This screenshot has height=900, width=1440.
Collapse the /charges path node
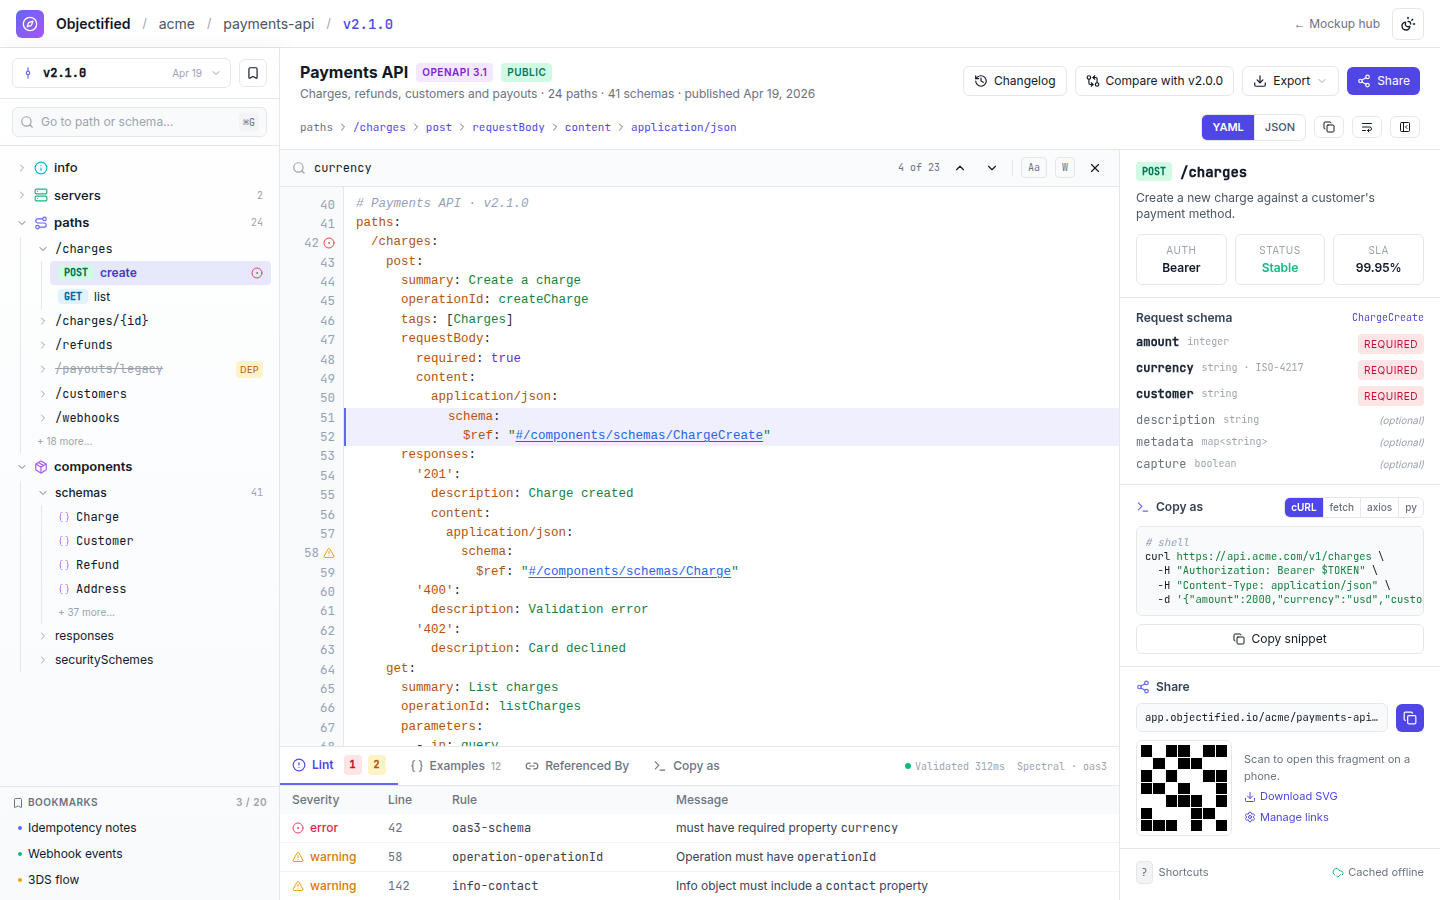pos(43,249)
